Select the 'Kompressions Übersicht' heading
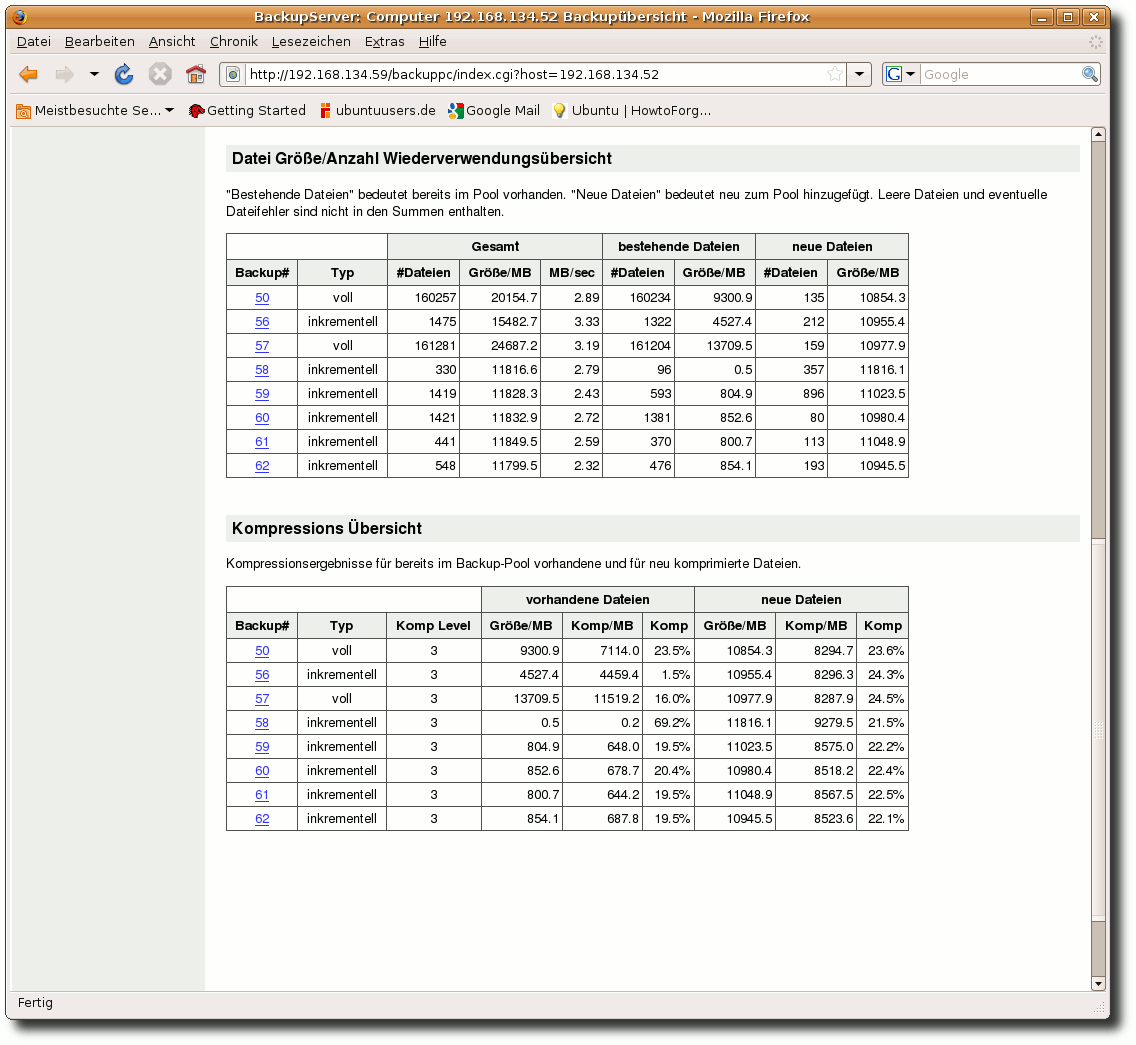The width and height of the screenshot is (1136, 1045). pyautogui.click(x=327, y=528)
